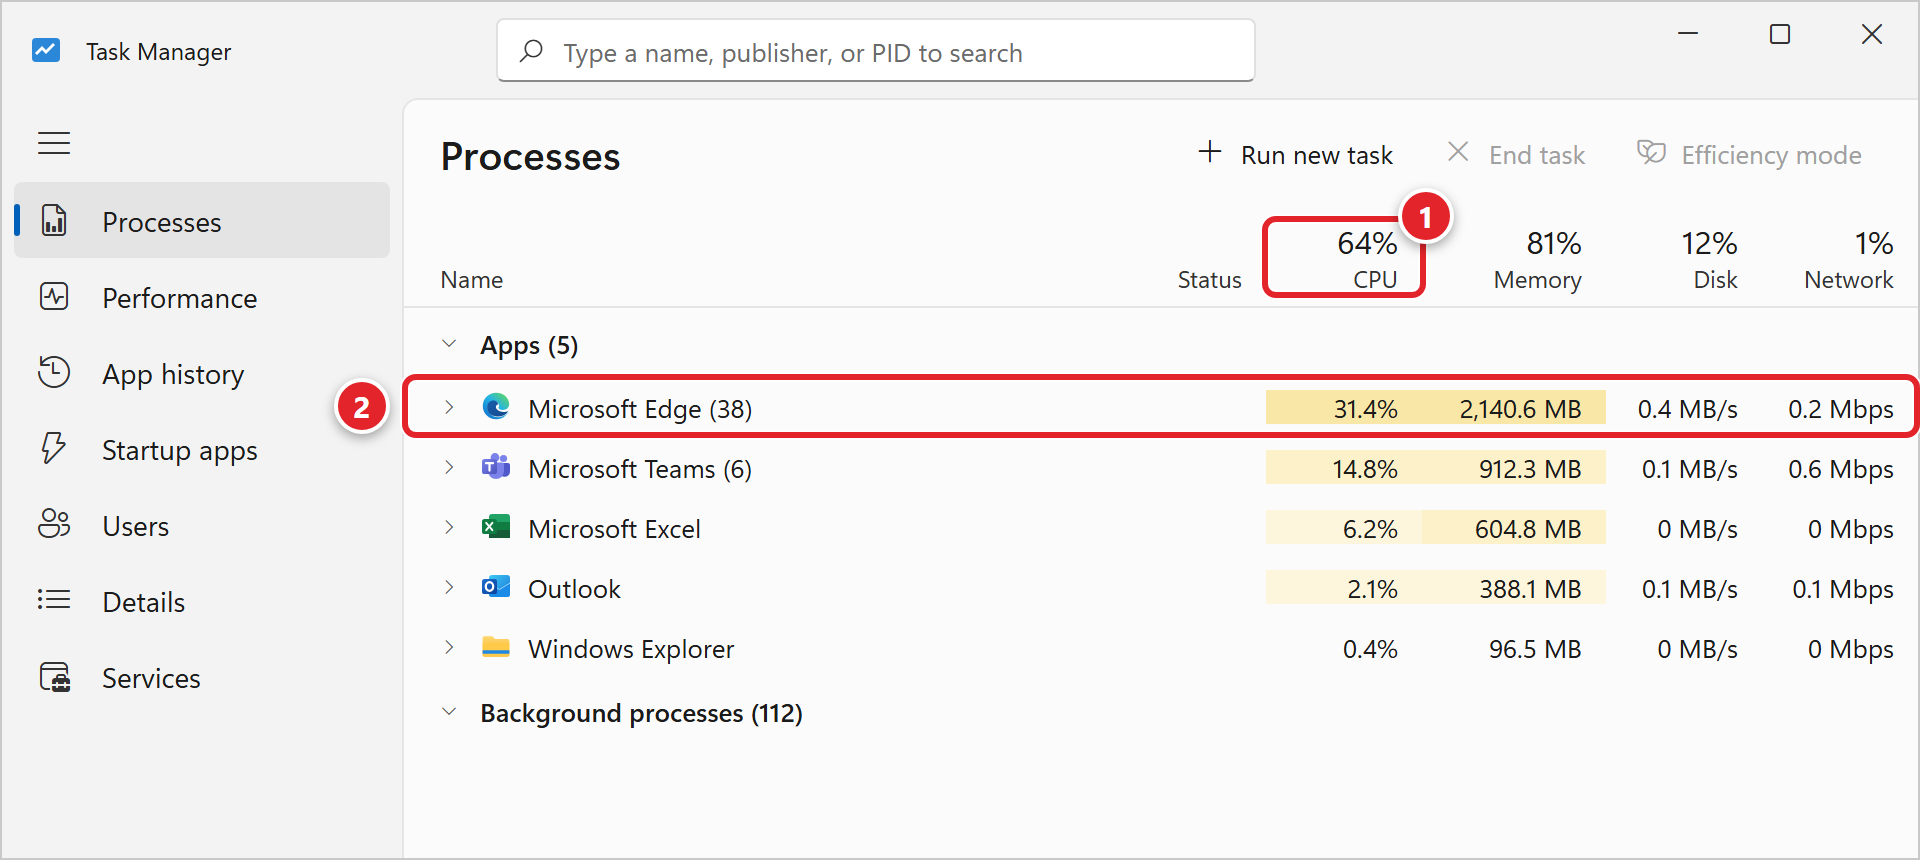Click the Startup apps icon
This screenshot has width=1920, height=860.
pos(54,448)
